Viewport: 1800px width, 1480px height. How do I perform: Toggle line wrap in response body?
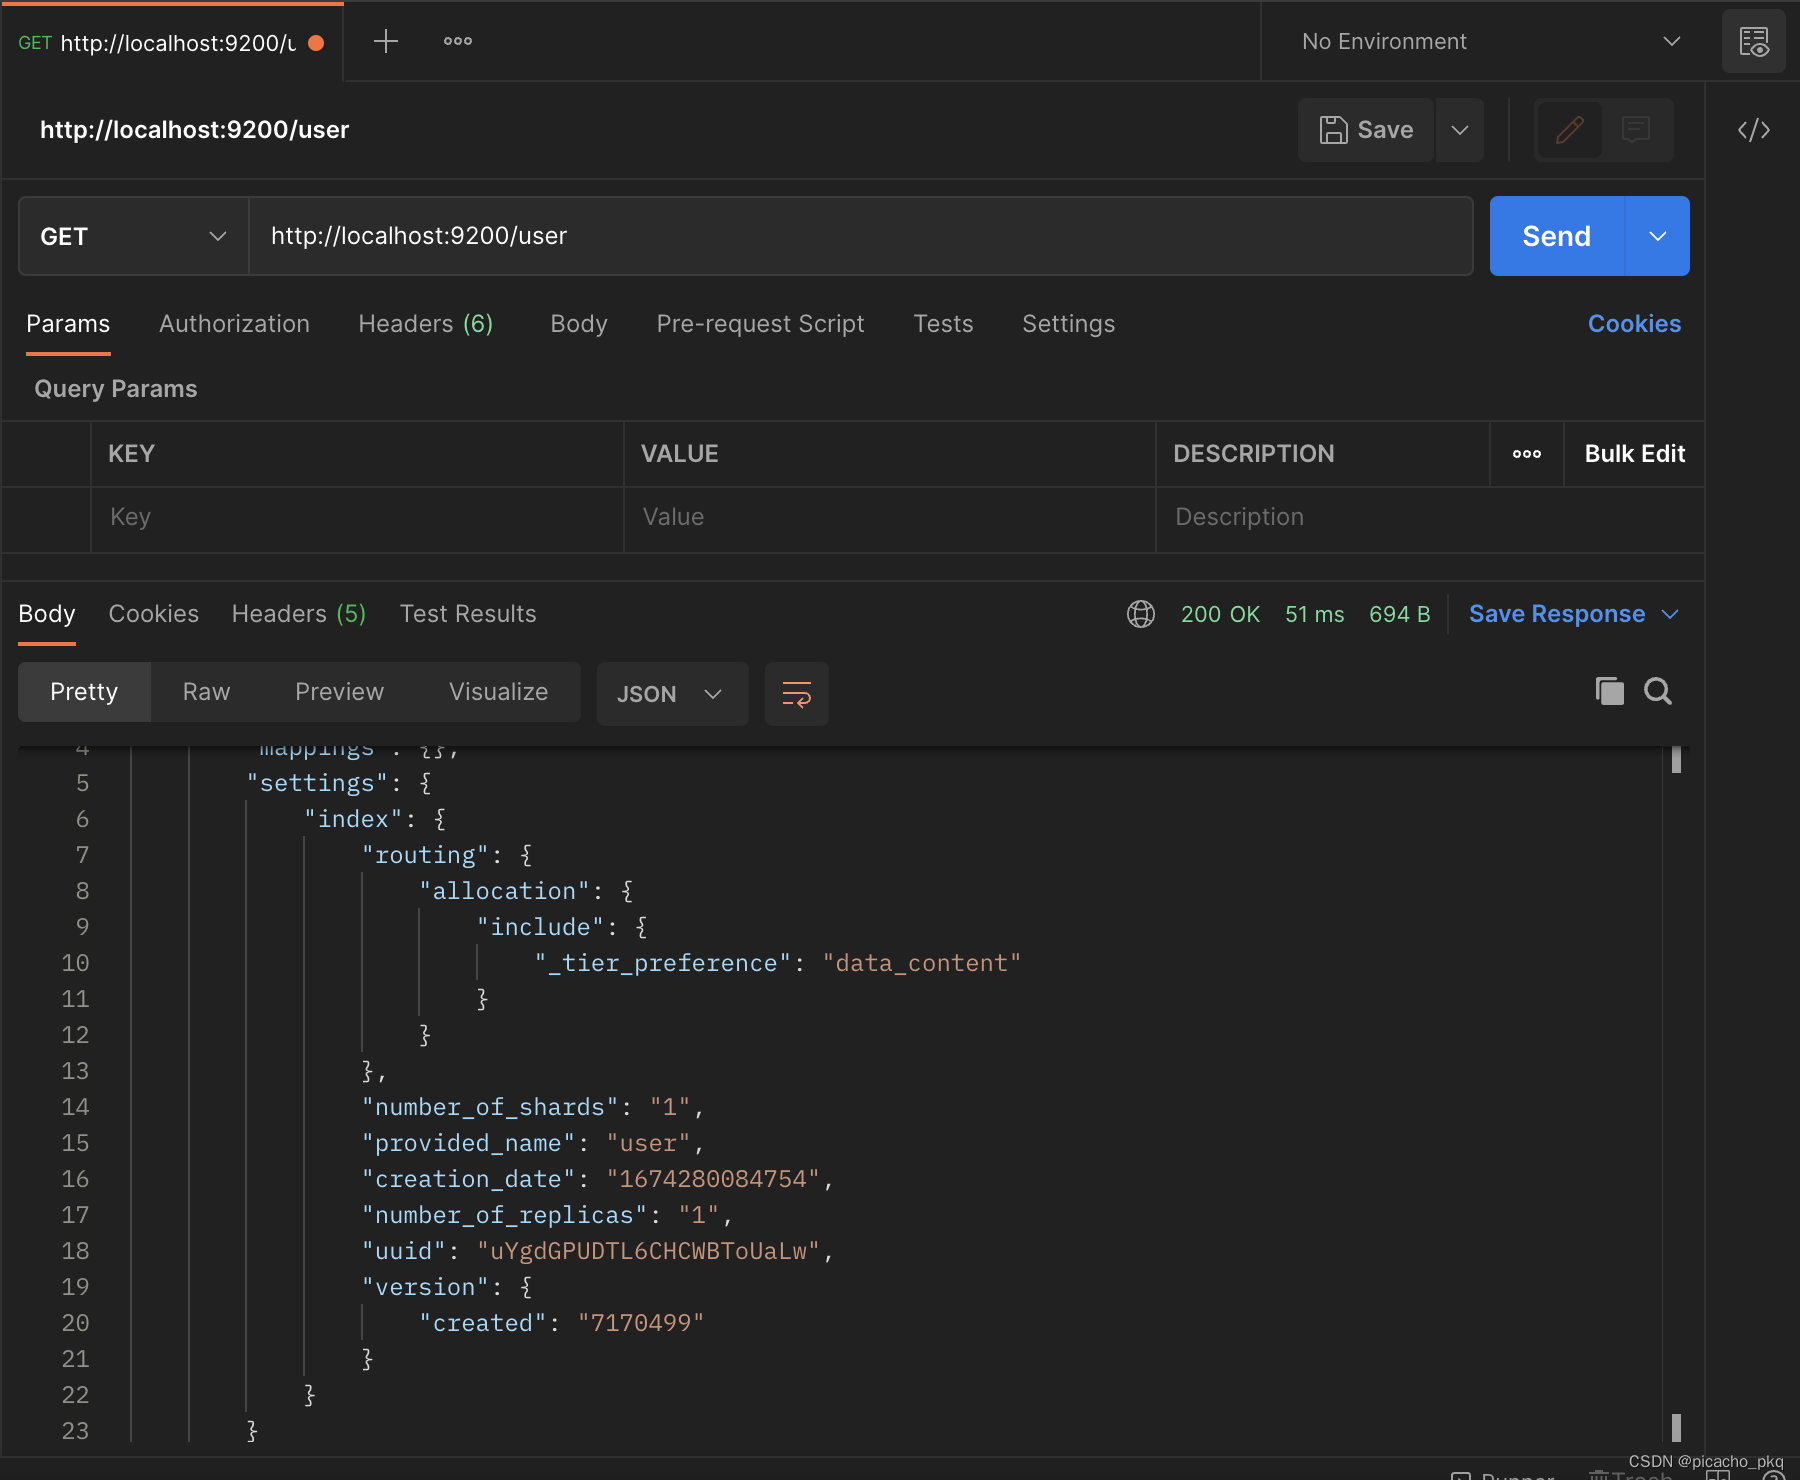pyautogui.click(x=797, y=693)
